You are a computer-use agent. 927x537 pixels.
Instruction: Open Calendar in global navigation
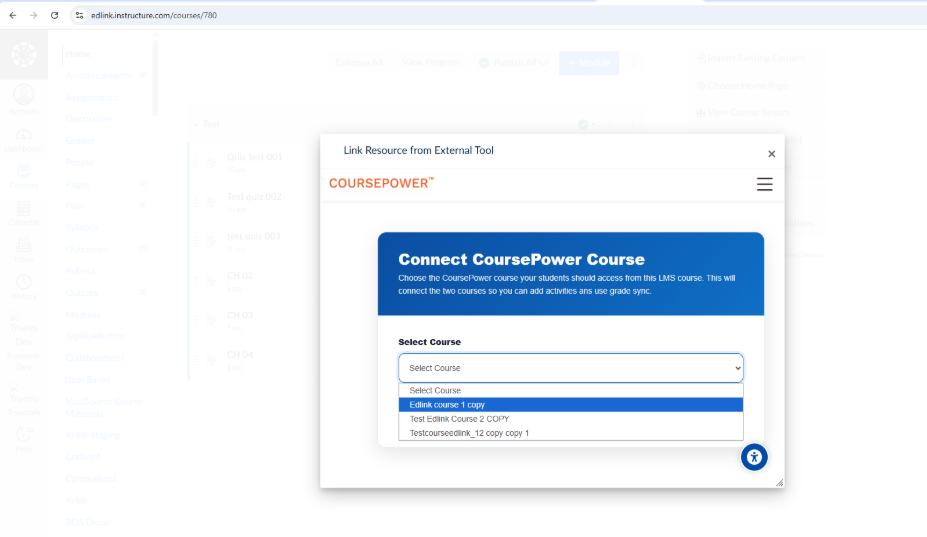pos(24,214)
